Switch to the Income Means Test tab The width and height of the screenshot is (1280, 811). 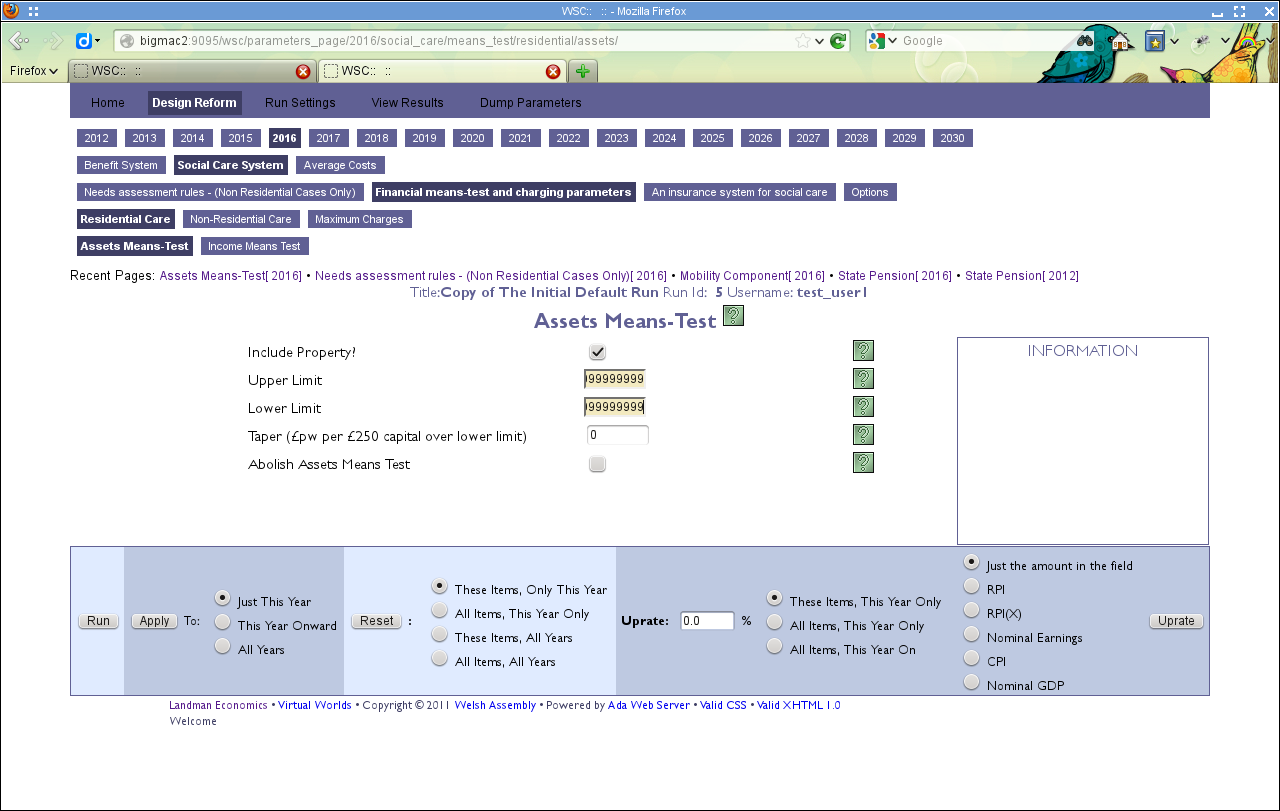254,245
